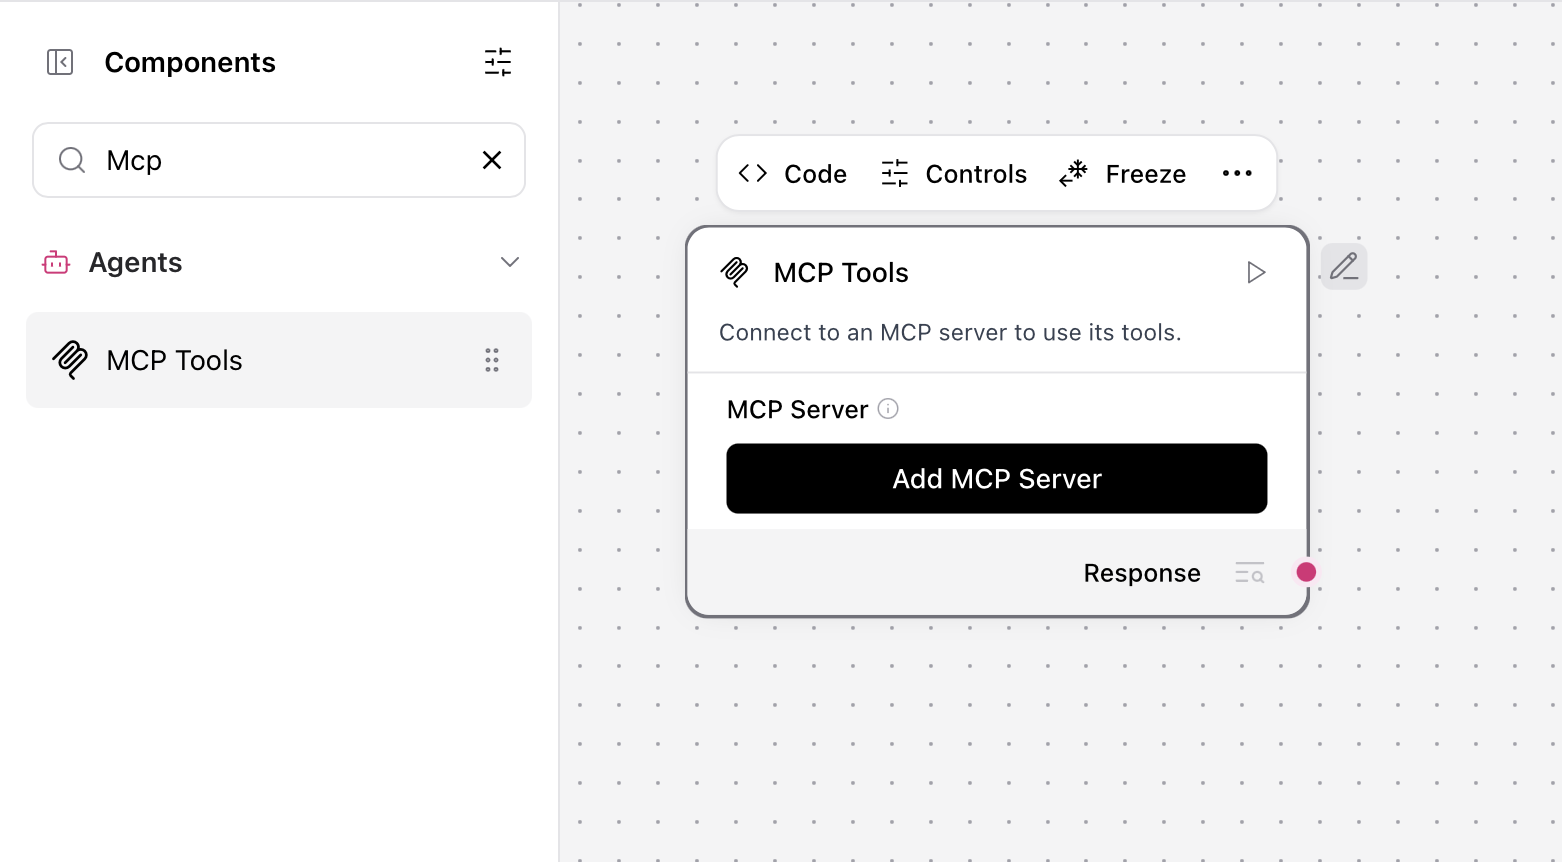Click the Add MCP Server button
Image resolution: width=1562 pixels, height=862 pixels.
point(996,478)
